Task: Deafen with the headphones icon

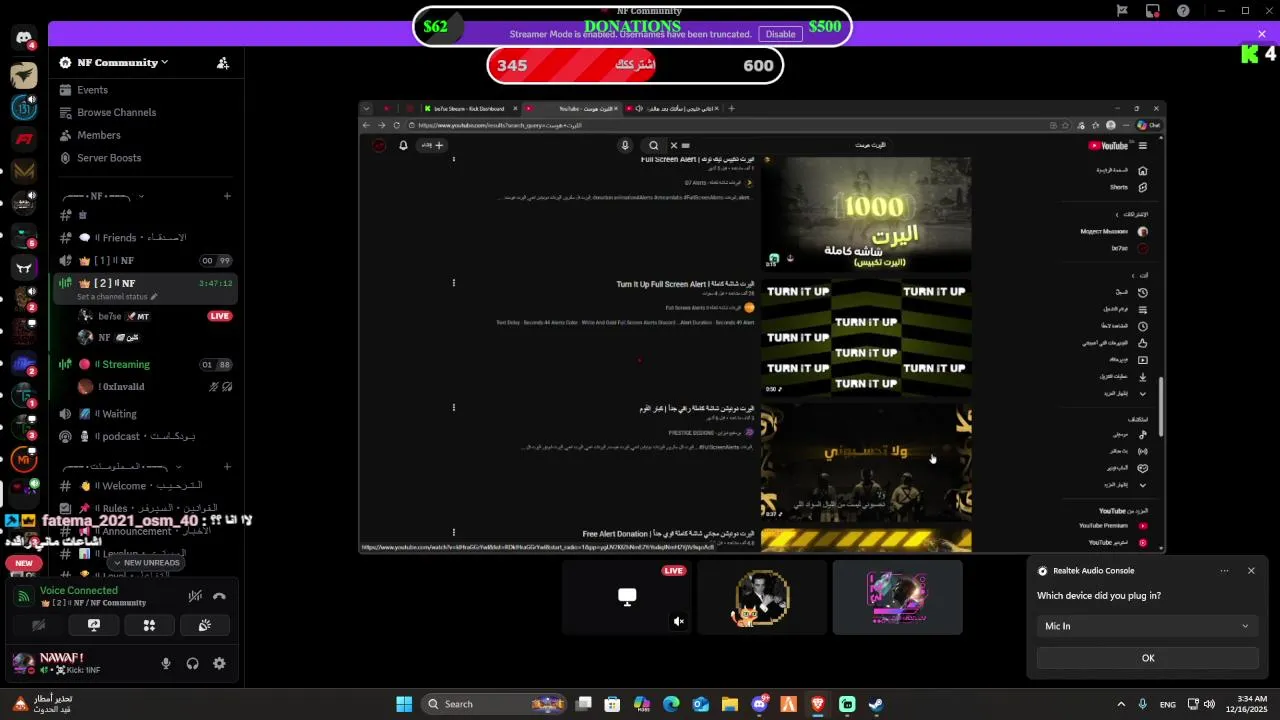Action: click(192, 663)
